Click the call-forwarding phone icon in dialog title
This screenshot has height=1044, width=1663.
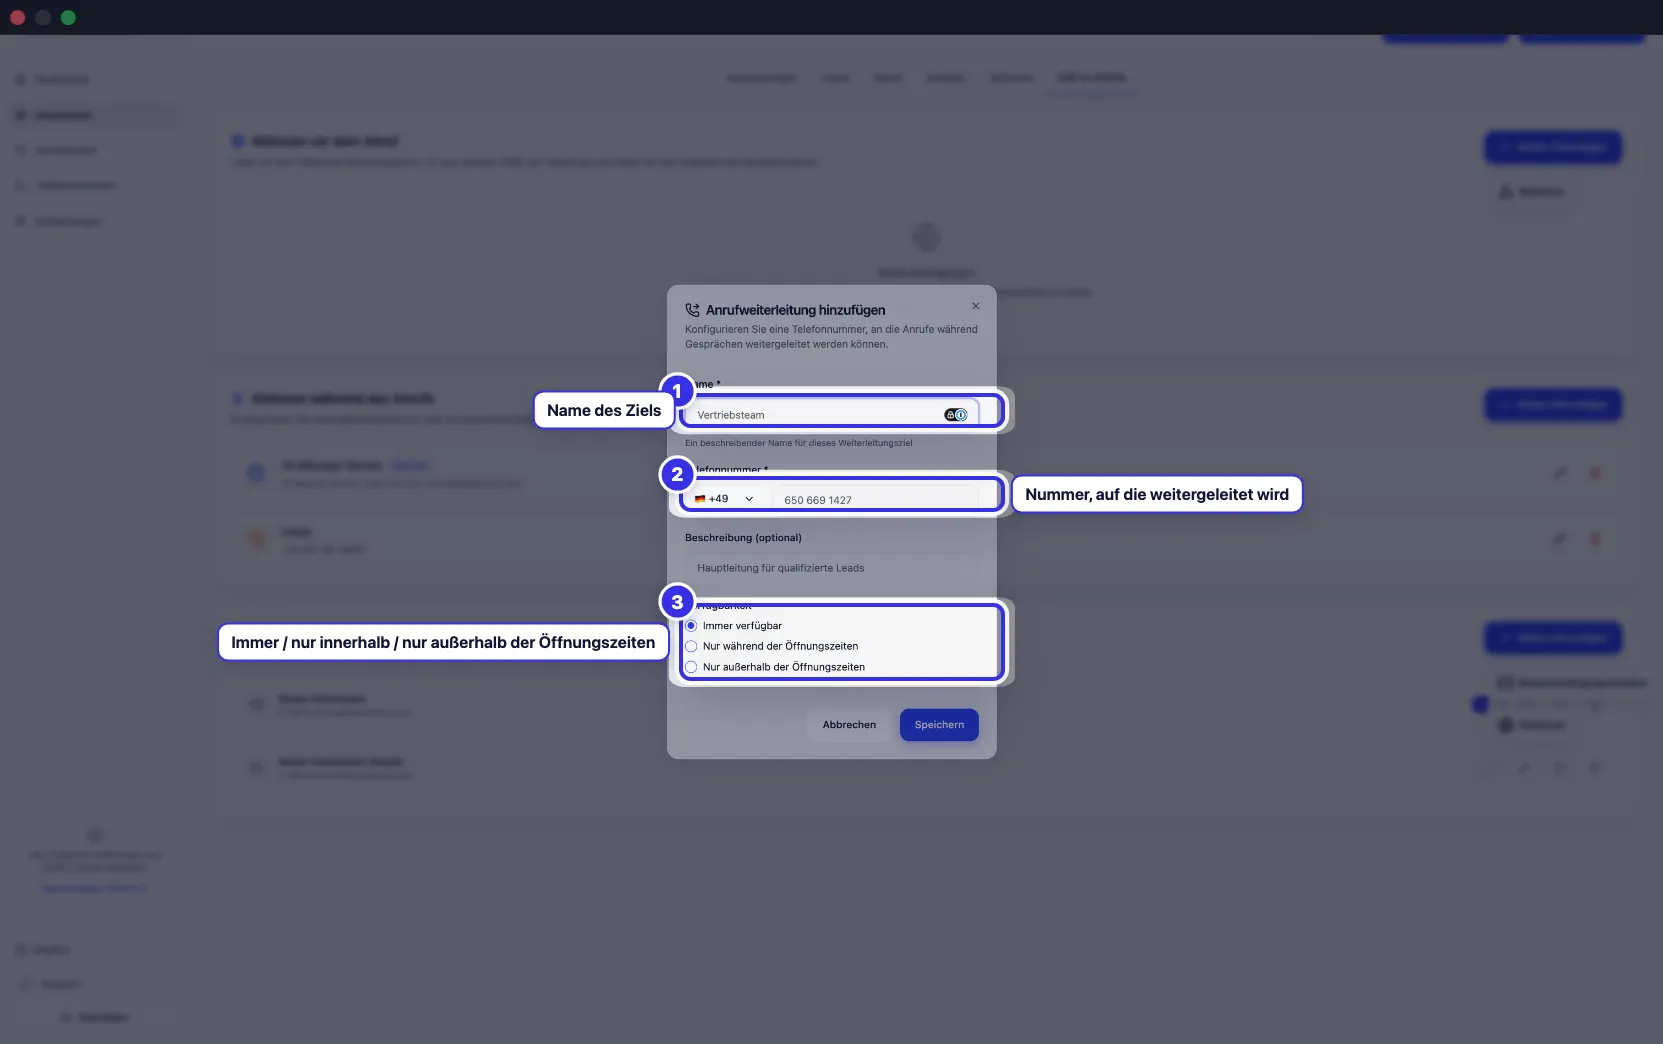(692, 310)
